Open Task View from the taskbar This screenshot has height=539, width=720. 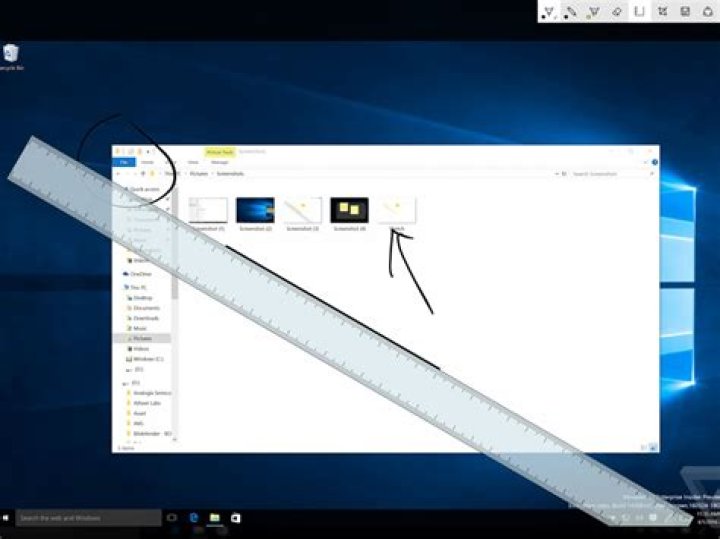172,518
